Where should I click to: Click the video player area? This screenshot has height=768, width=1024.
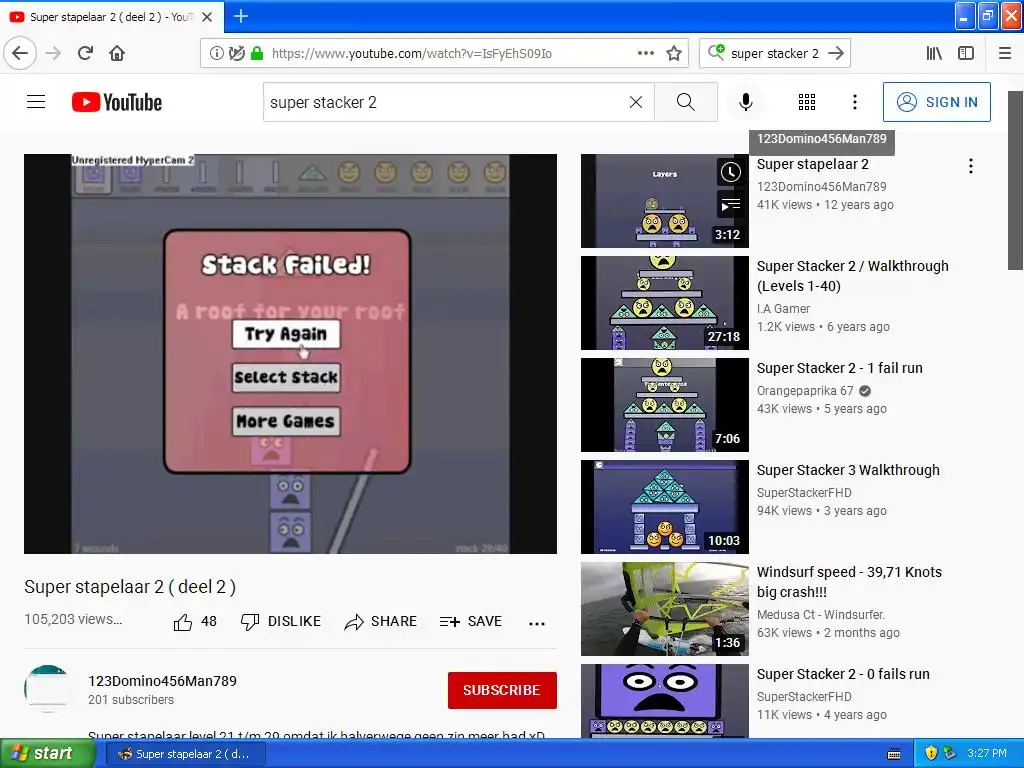(290, 354)
